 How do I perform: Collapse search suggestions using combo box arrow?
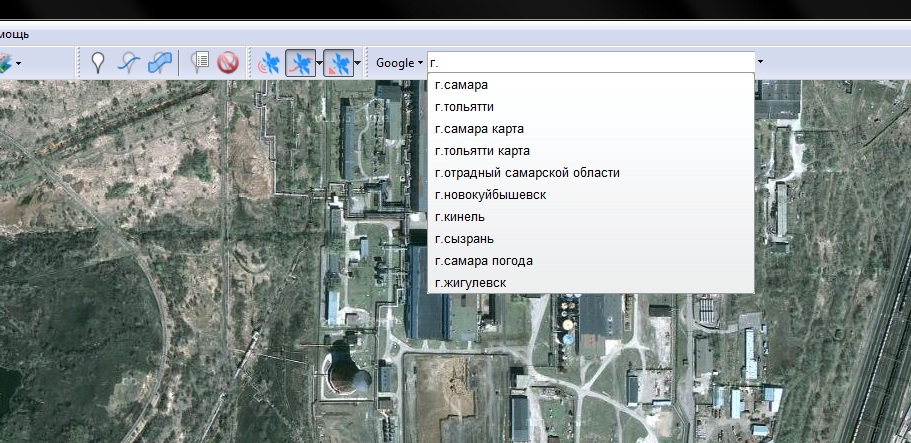click(760, 63)
